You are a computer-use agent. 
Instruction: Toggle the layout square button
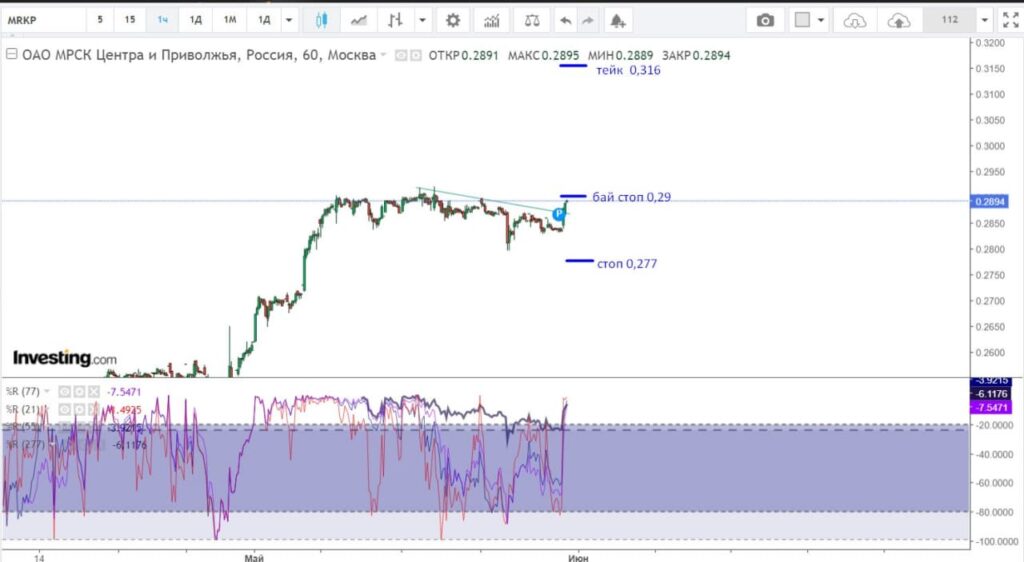coord(803,20)
